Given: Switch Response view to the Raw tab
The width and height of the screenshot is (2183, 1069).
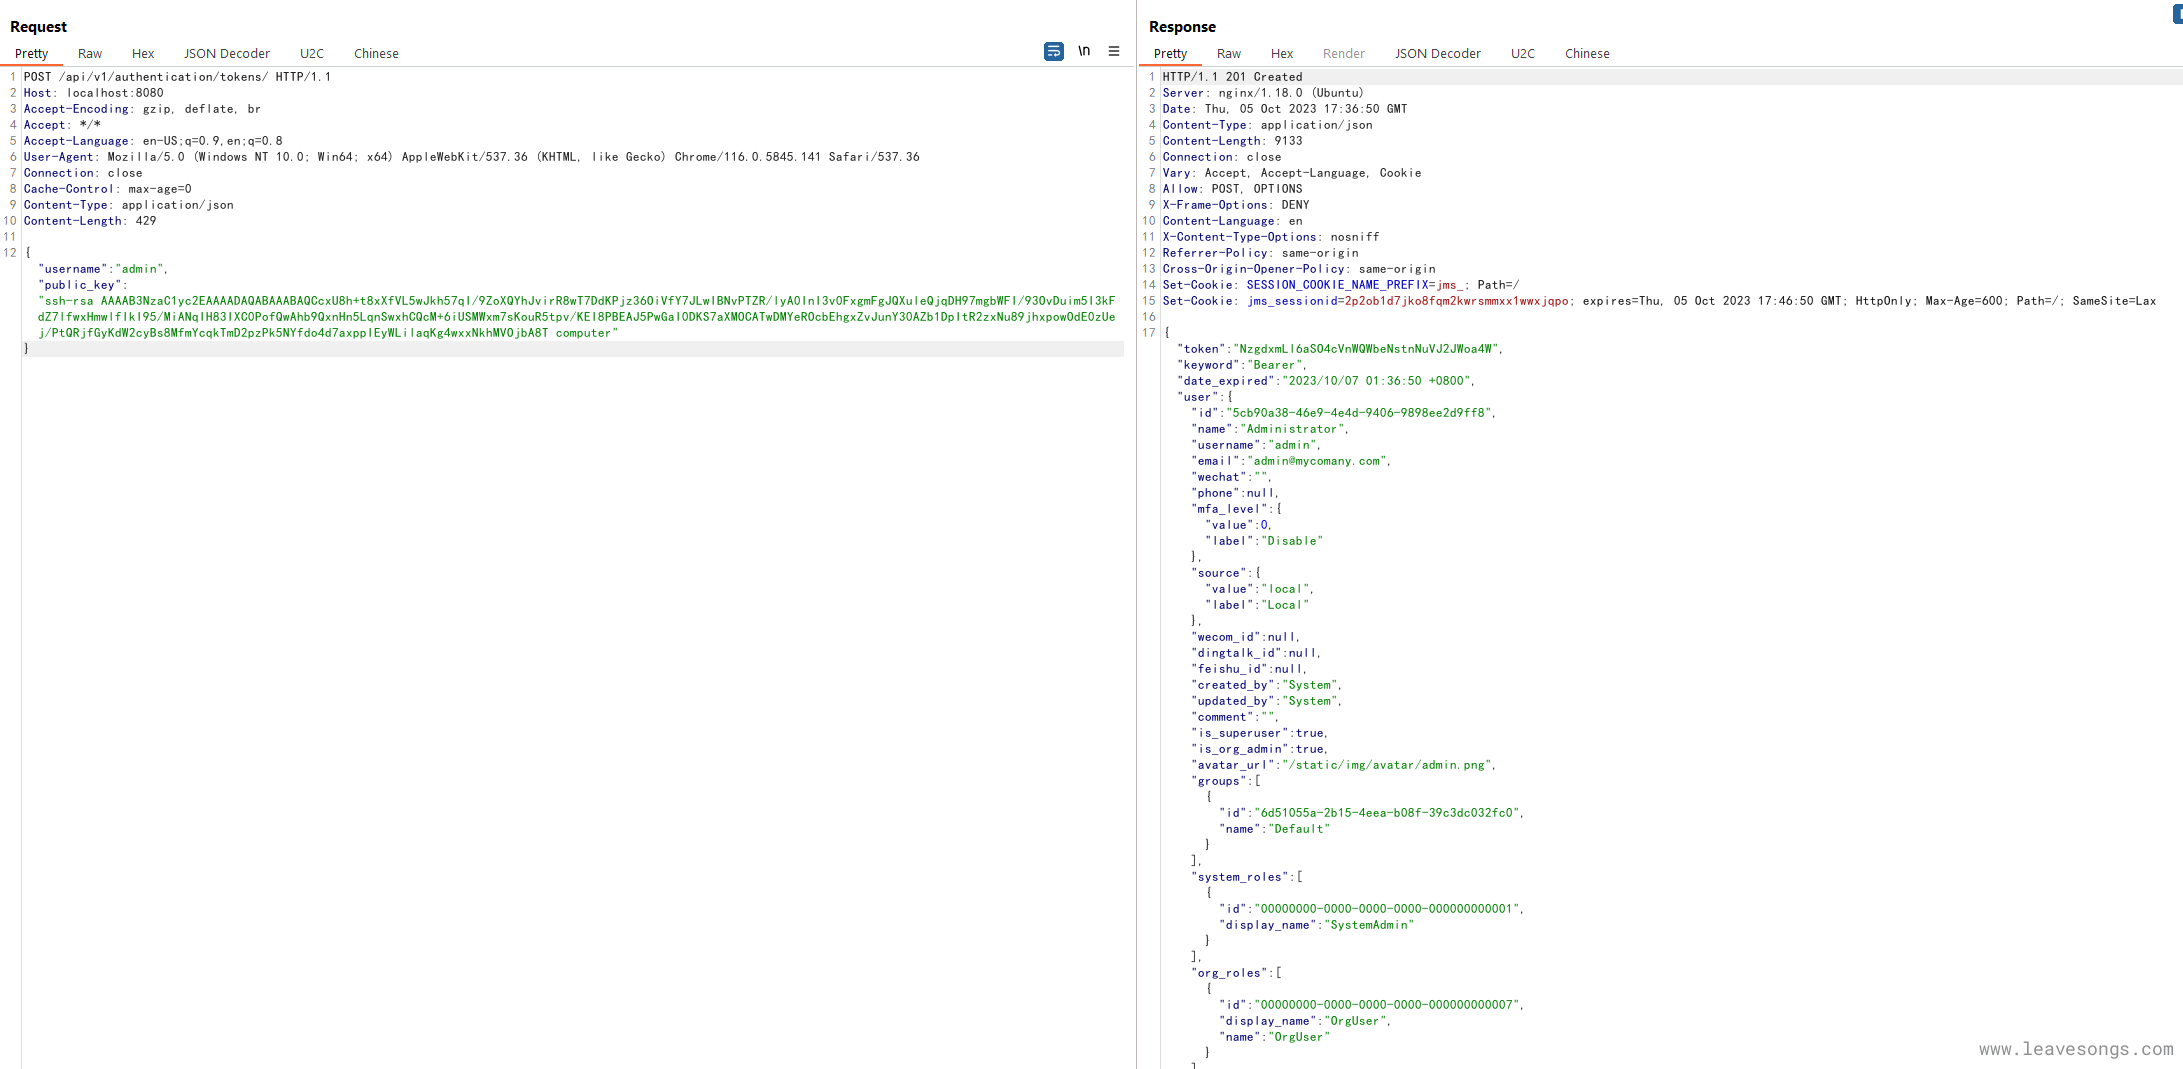Looking at the screenshot, I should [1228, 54].
